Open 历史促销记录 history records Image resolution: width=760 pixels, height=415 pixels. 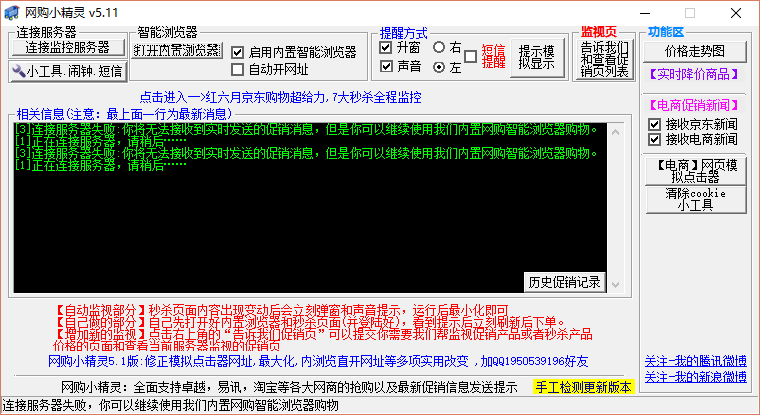(x=565, y=281)
